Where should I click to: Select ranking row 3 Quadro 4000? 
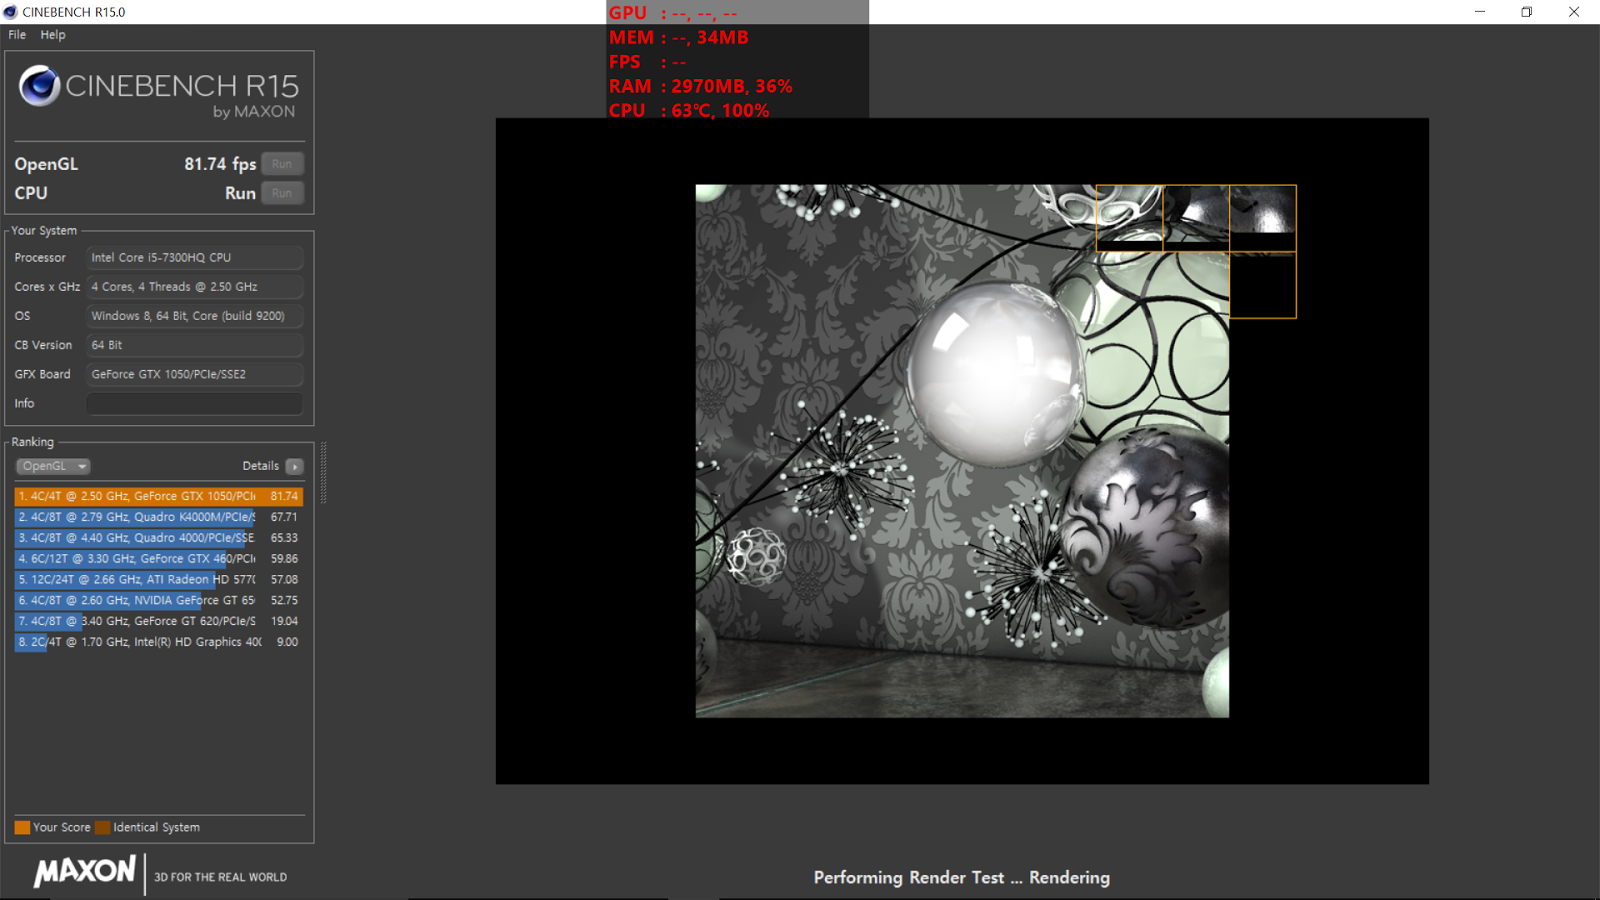[x=158, y=538]
